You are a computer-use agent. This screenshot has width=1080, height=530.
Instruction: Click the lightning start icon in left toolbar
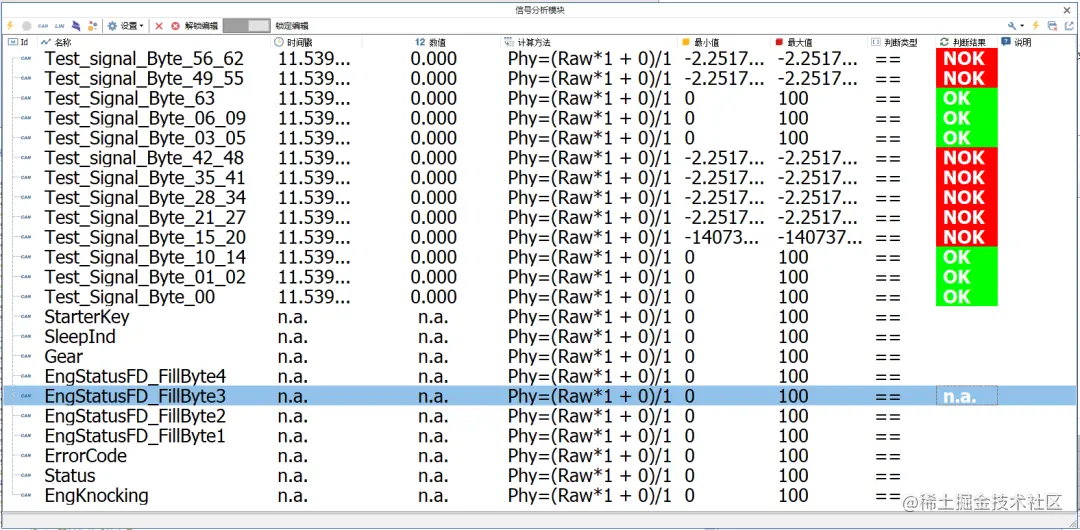[x=10, y=26]
